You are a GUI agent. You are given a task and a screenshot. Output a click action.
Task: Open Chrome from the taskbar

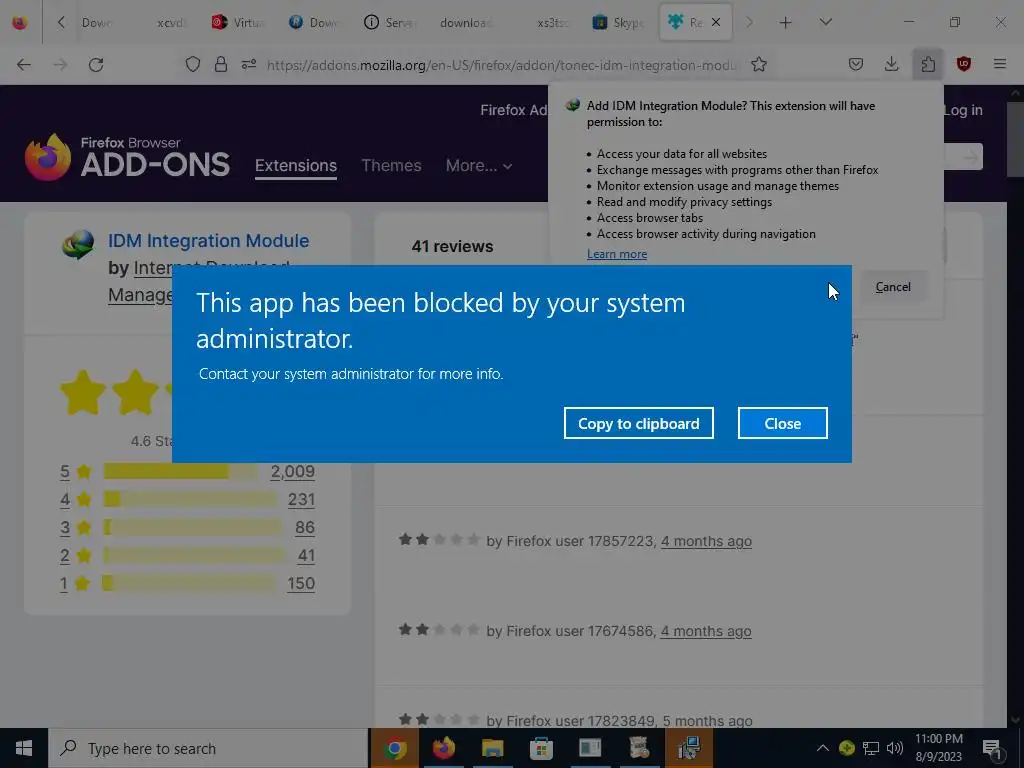point(395,748)
